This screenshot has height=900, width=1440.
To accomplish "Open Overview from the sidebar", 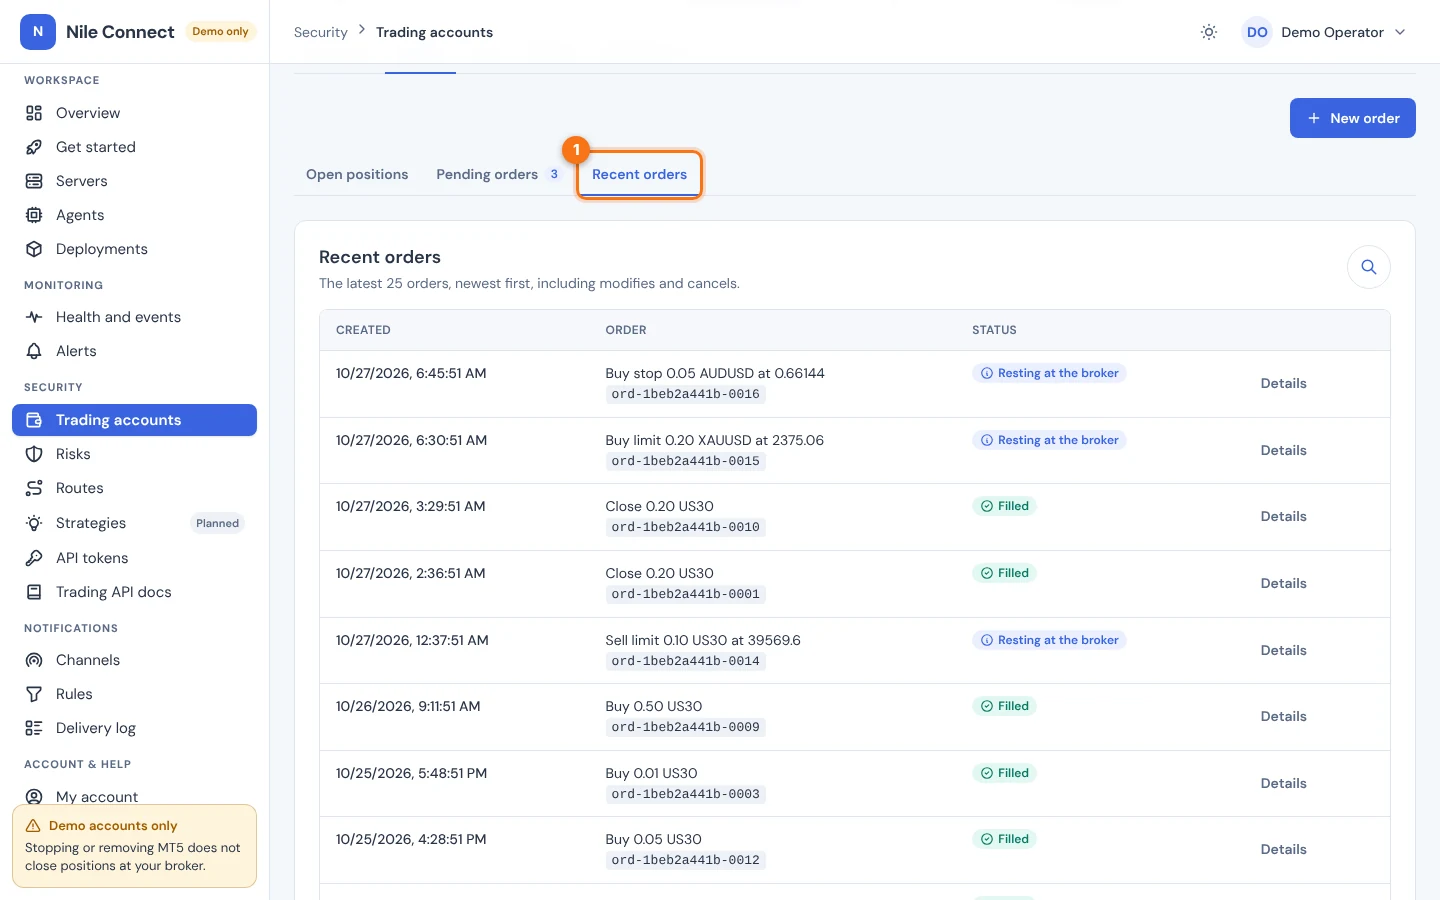I will 134,113.
